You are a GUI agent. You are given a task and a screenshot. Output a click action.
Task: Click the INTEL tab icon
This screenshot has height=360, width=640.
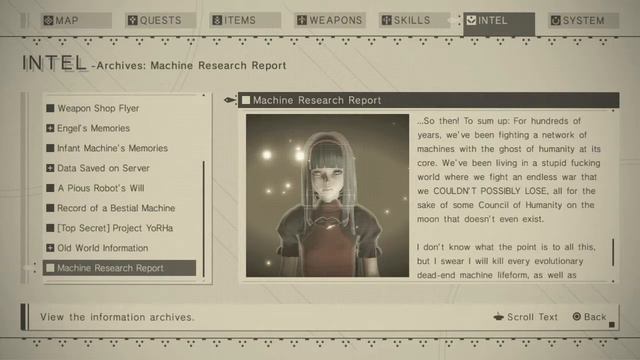(471, 20)
